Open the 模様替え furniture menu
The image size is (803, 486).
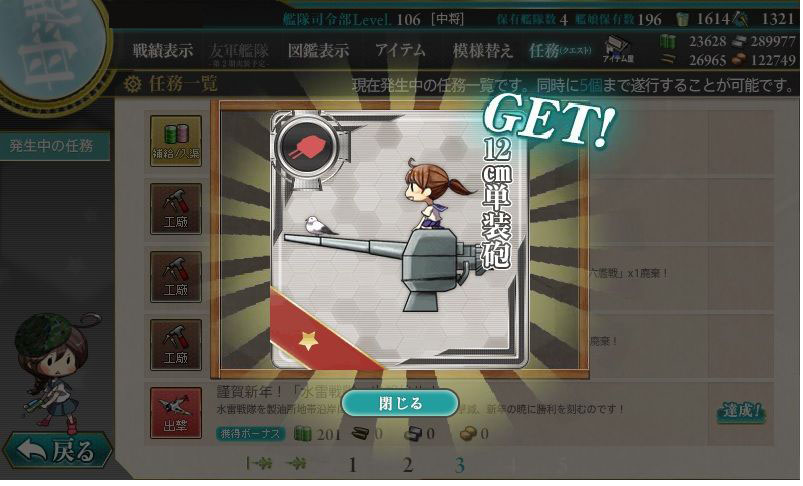coord(482,50)
